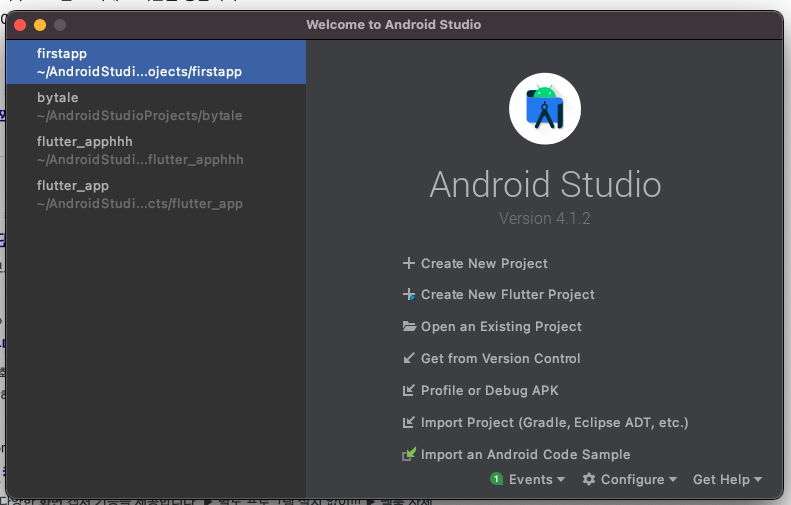
Task: Click the Import Project icon
Action: [x=409, y=422]
